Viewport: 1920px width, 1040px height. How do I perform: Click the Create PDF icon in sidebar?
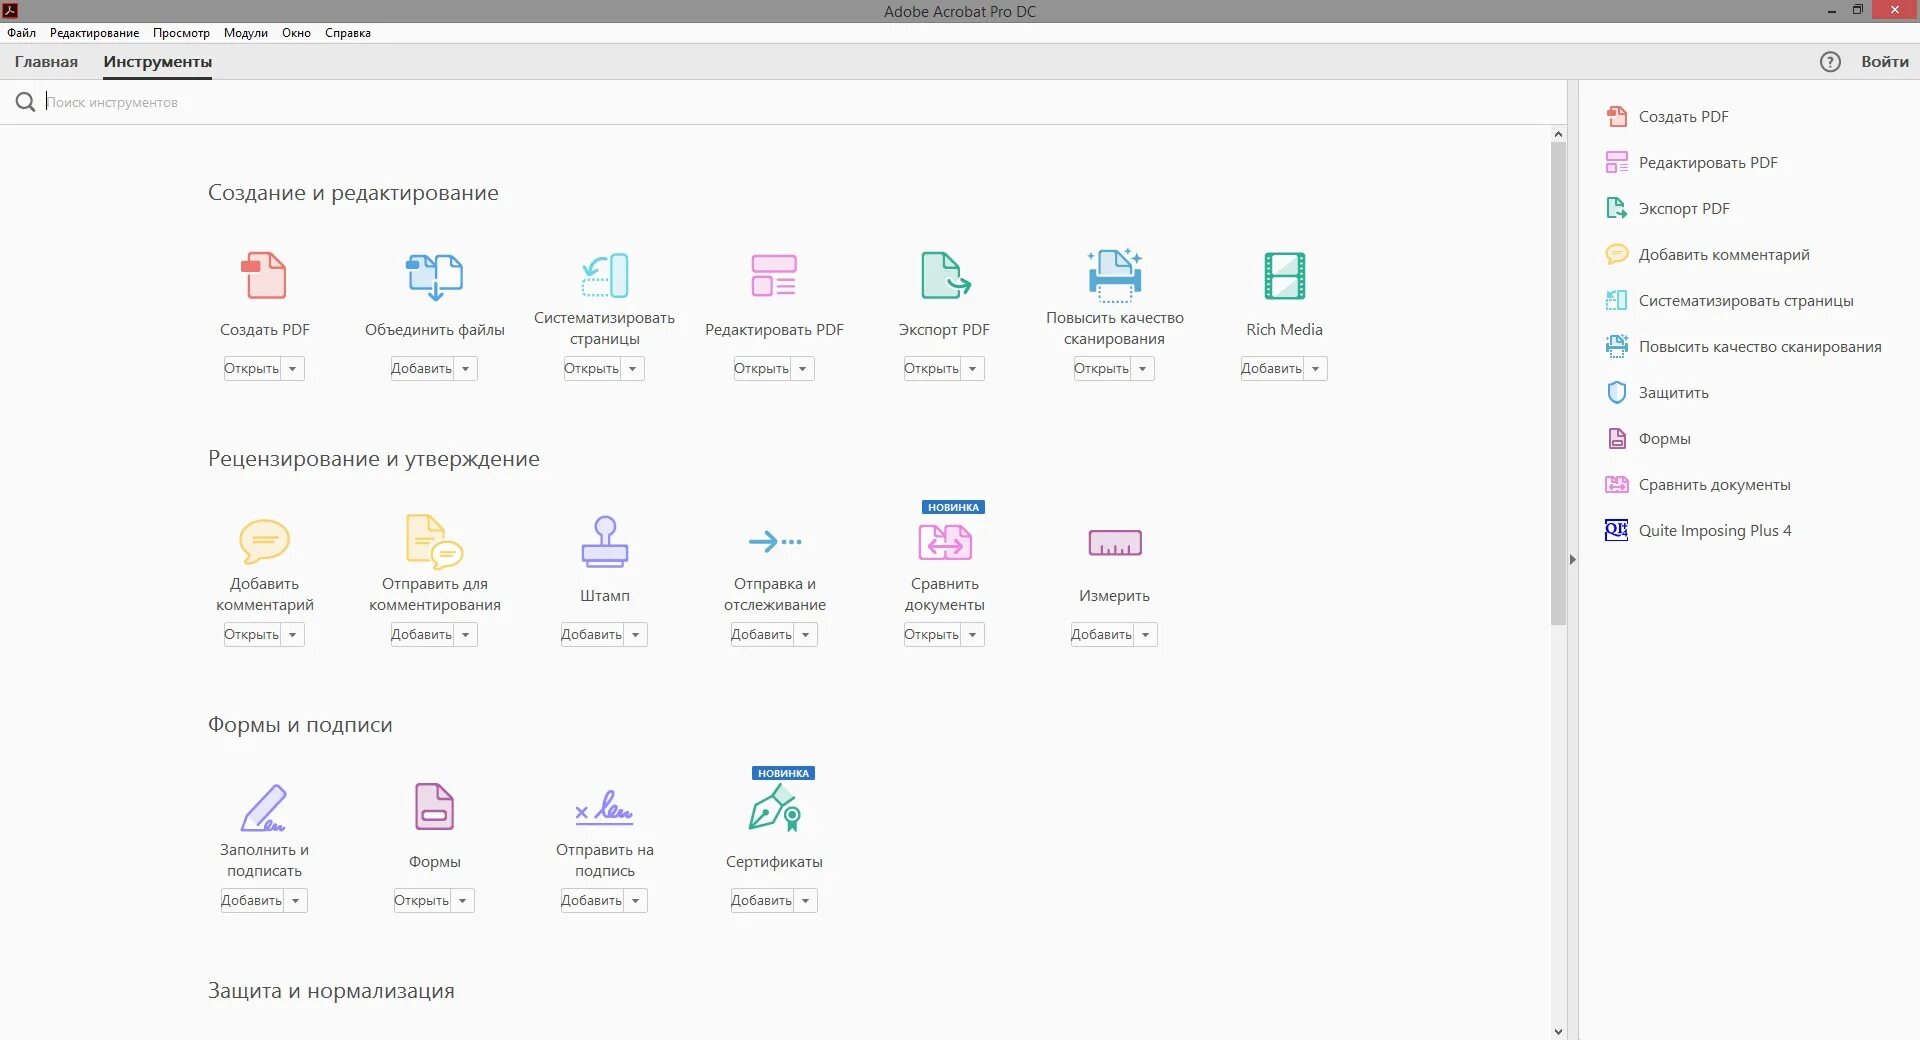pos(1616,116)
